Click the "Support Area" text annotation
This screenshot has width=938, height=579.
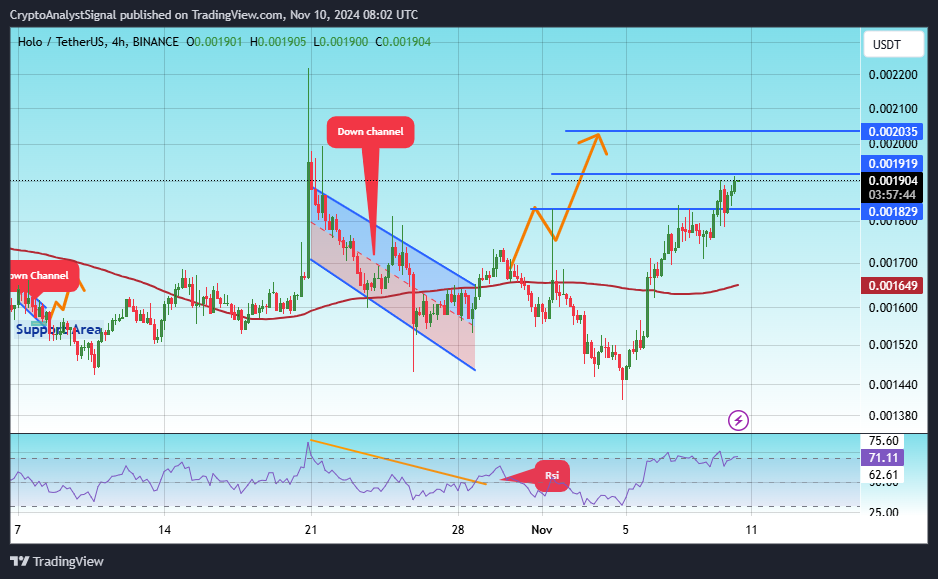59,330
